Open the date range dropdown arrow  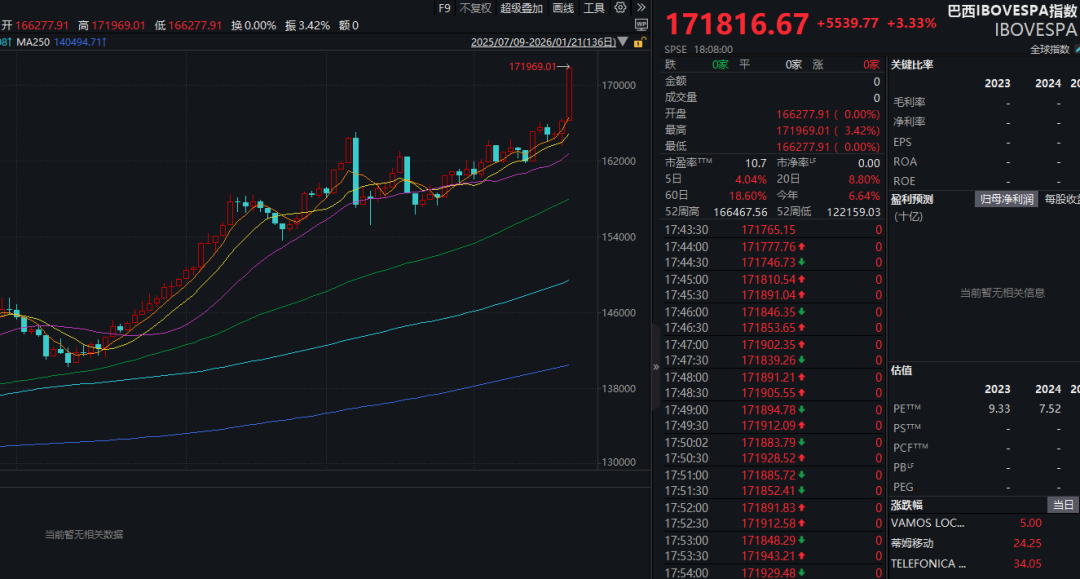625,42
